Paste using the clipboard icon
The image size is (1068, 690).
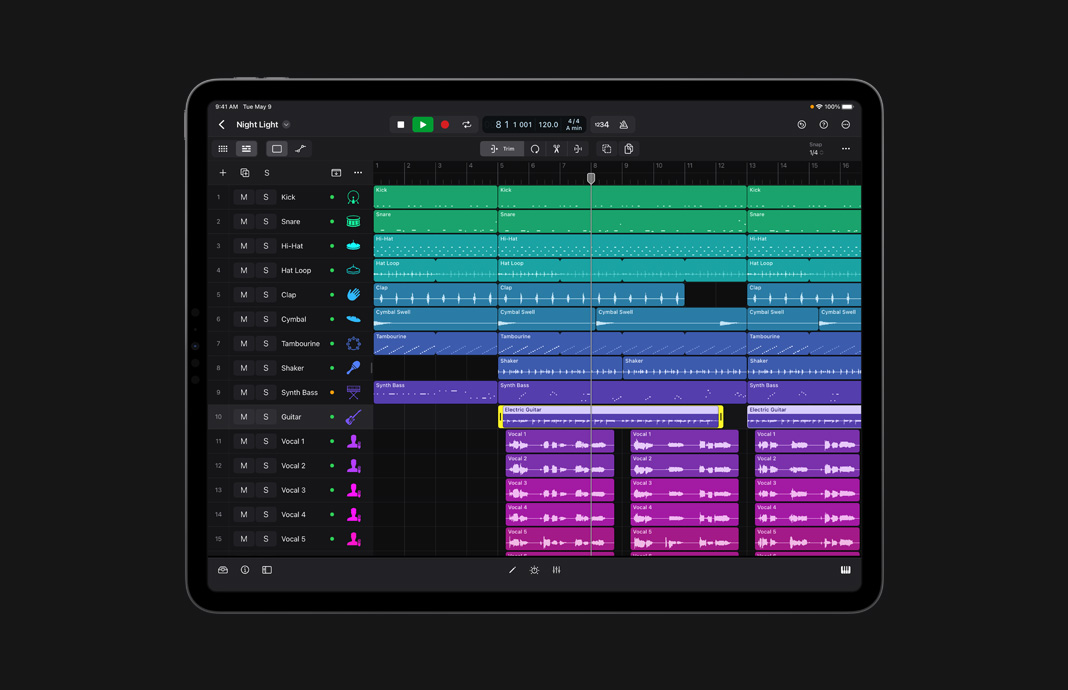pos(629,149)
